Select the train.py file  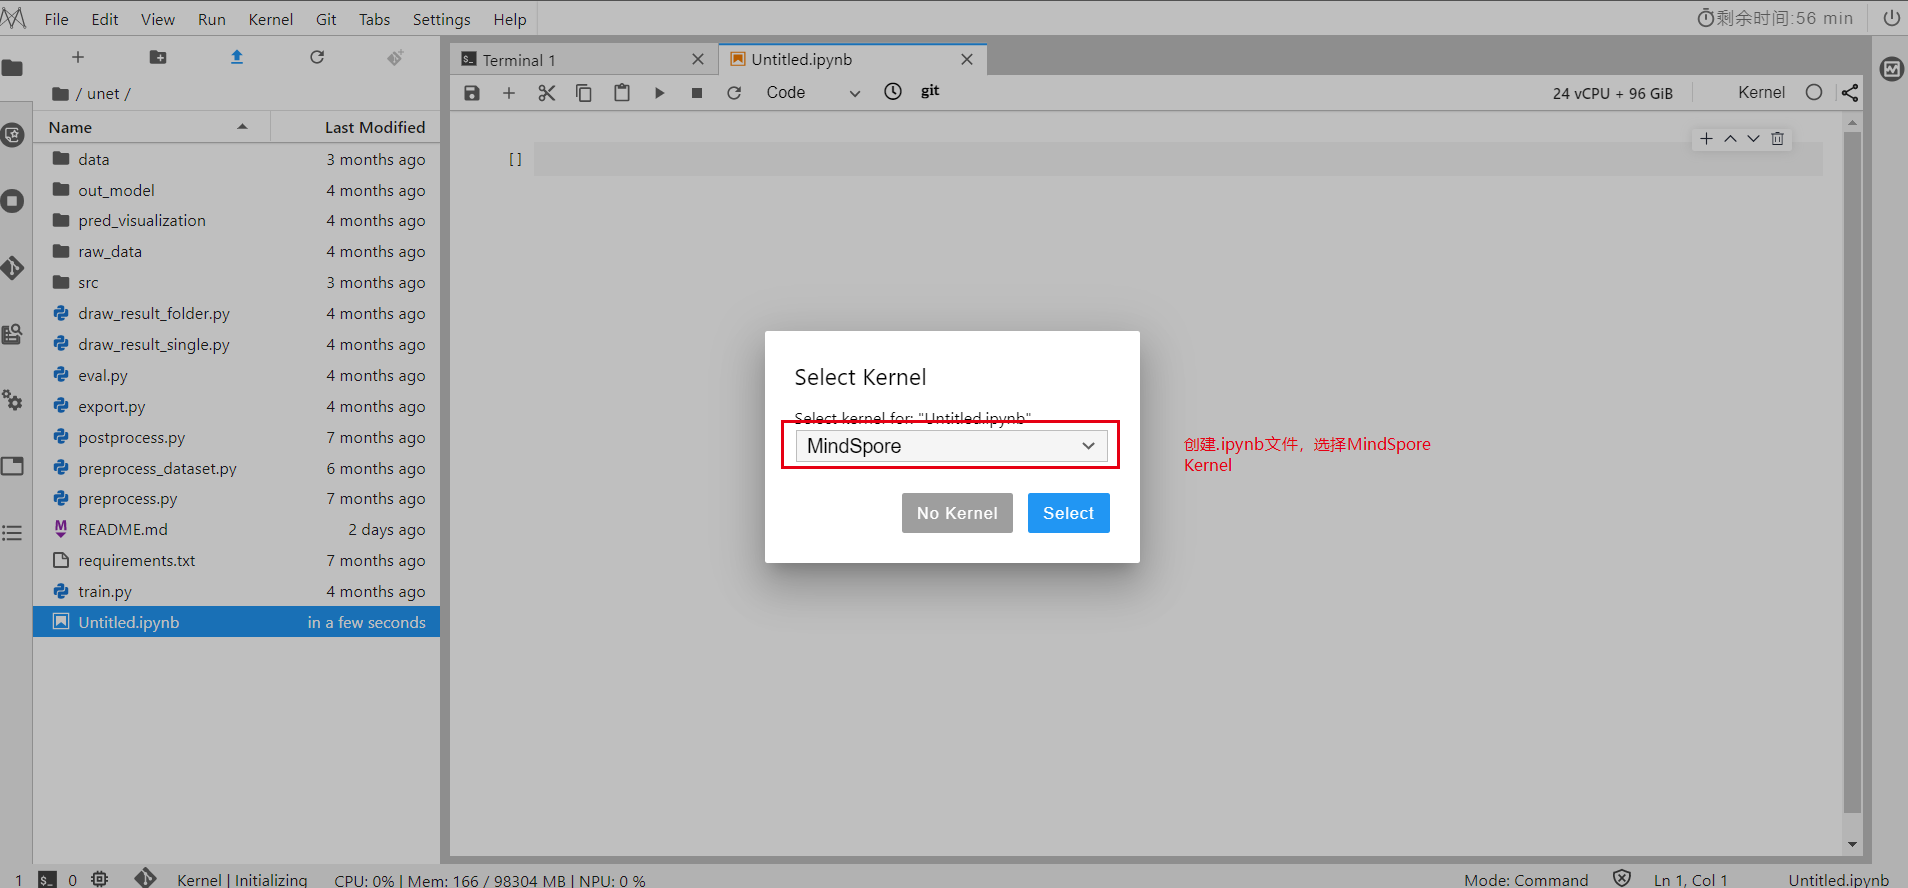(x=236, y=591)
